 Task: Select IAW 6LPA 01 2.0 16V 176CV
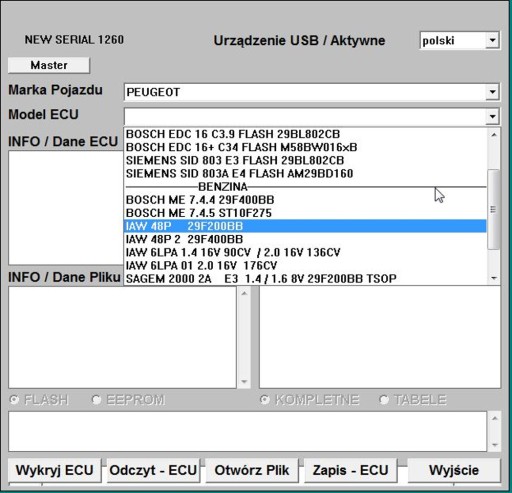coord(305,265)
